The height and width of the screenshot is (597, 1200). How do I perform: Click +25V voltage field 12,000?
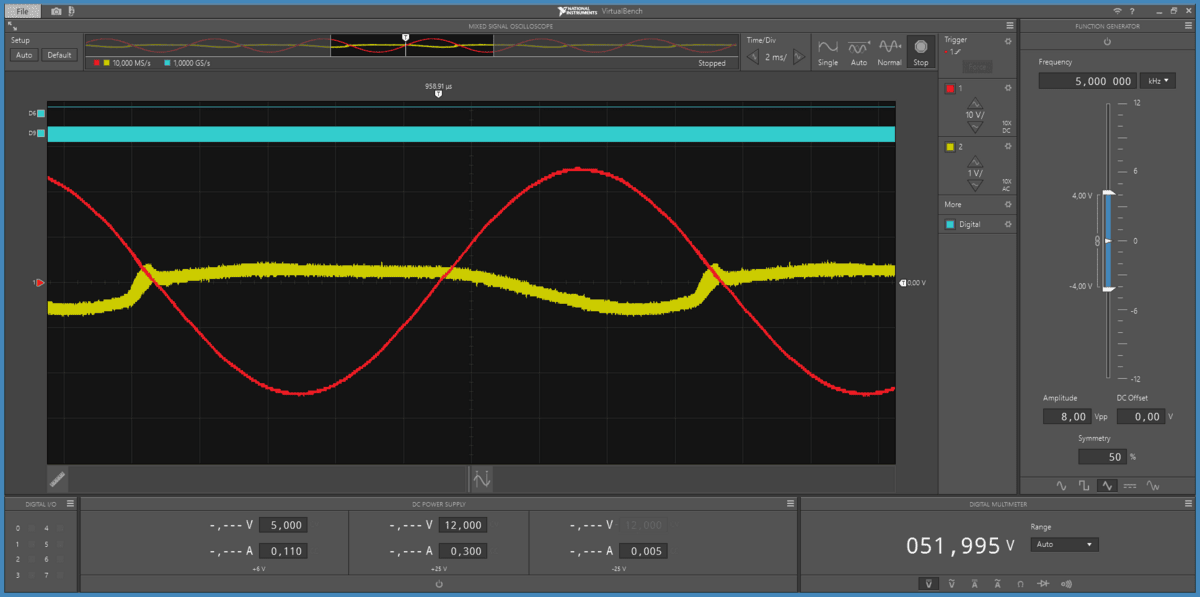click(x=463, y=525)
